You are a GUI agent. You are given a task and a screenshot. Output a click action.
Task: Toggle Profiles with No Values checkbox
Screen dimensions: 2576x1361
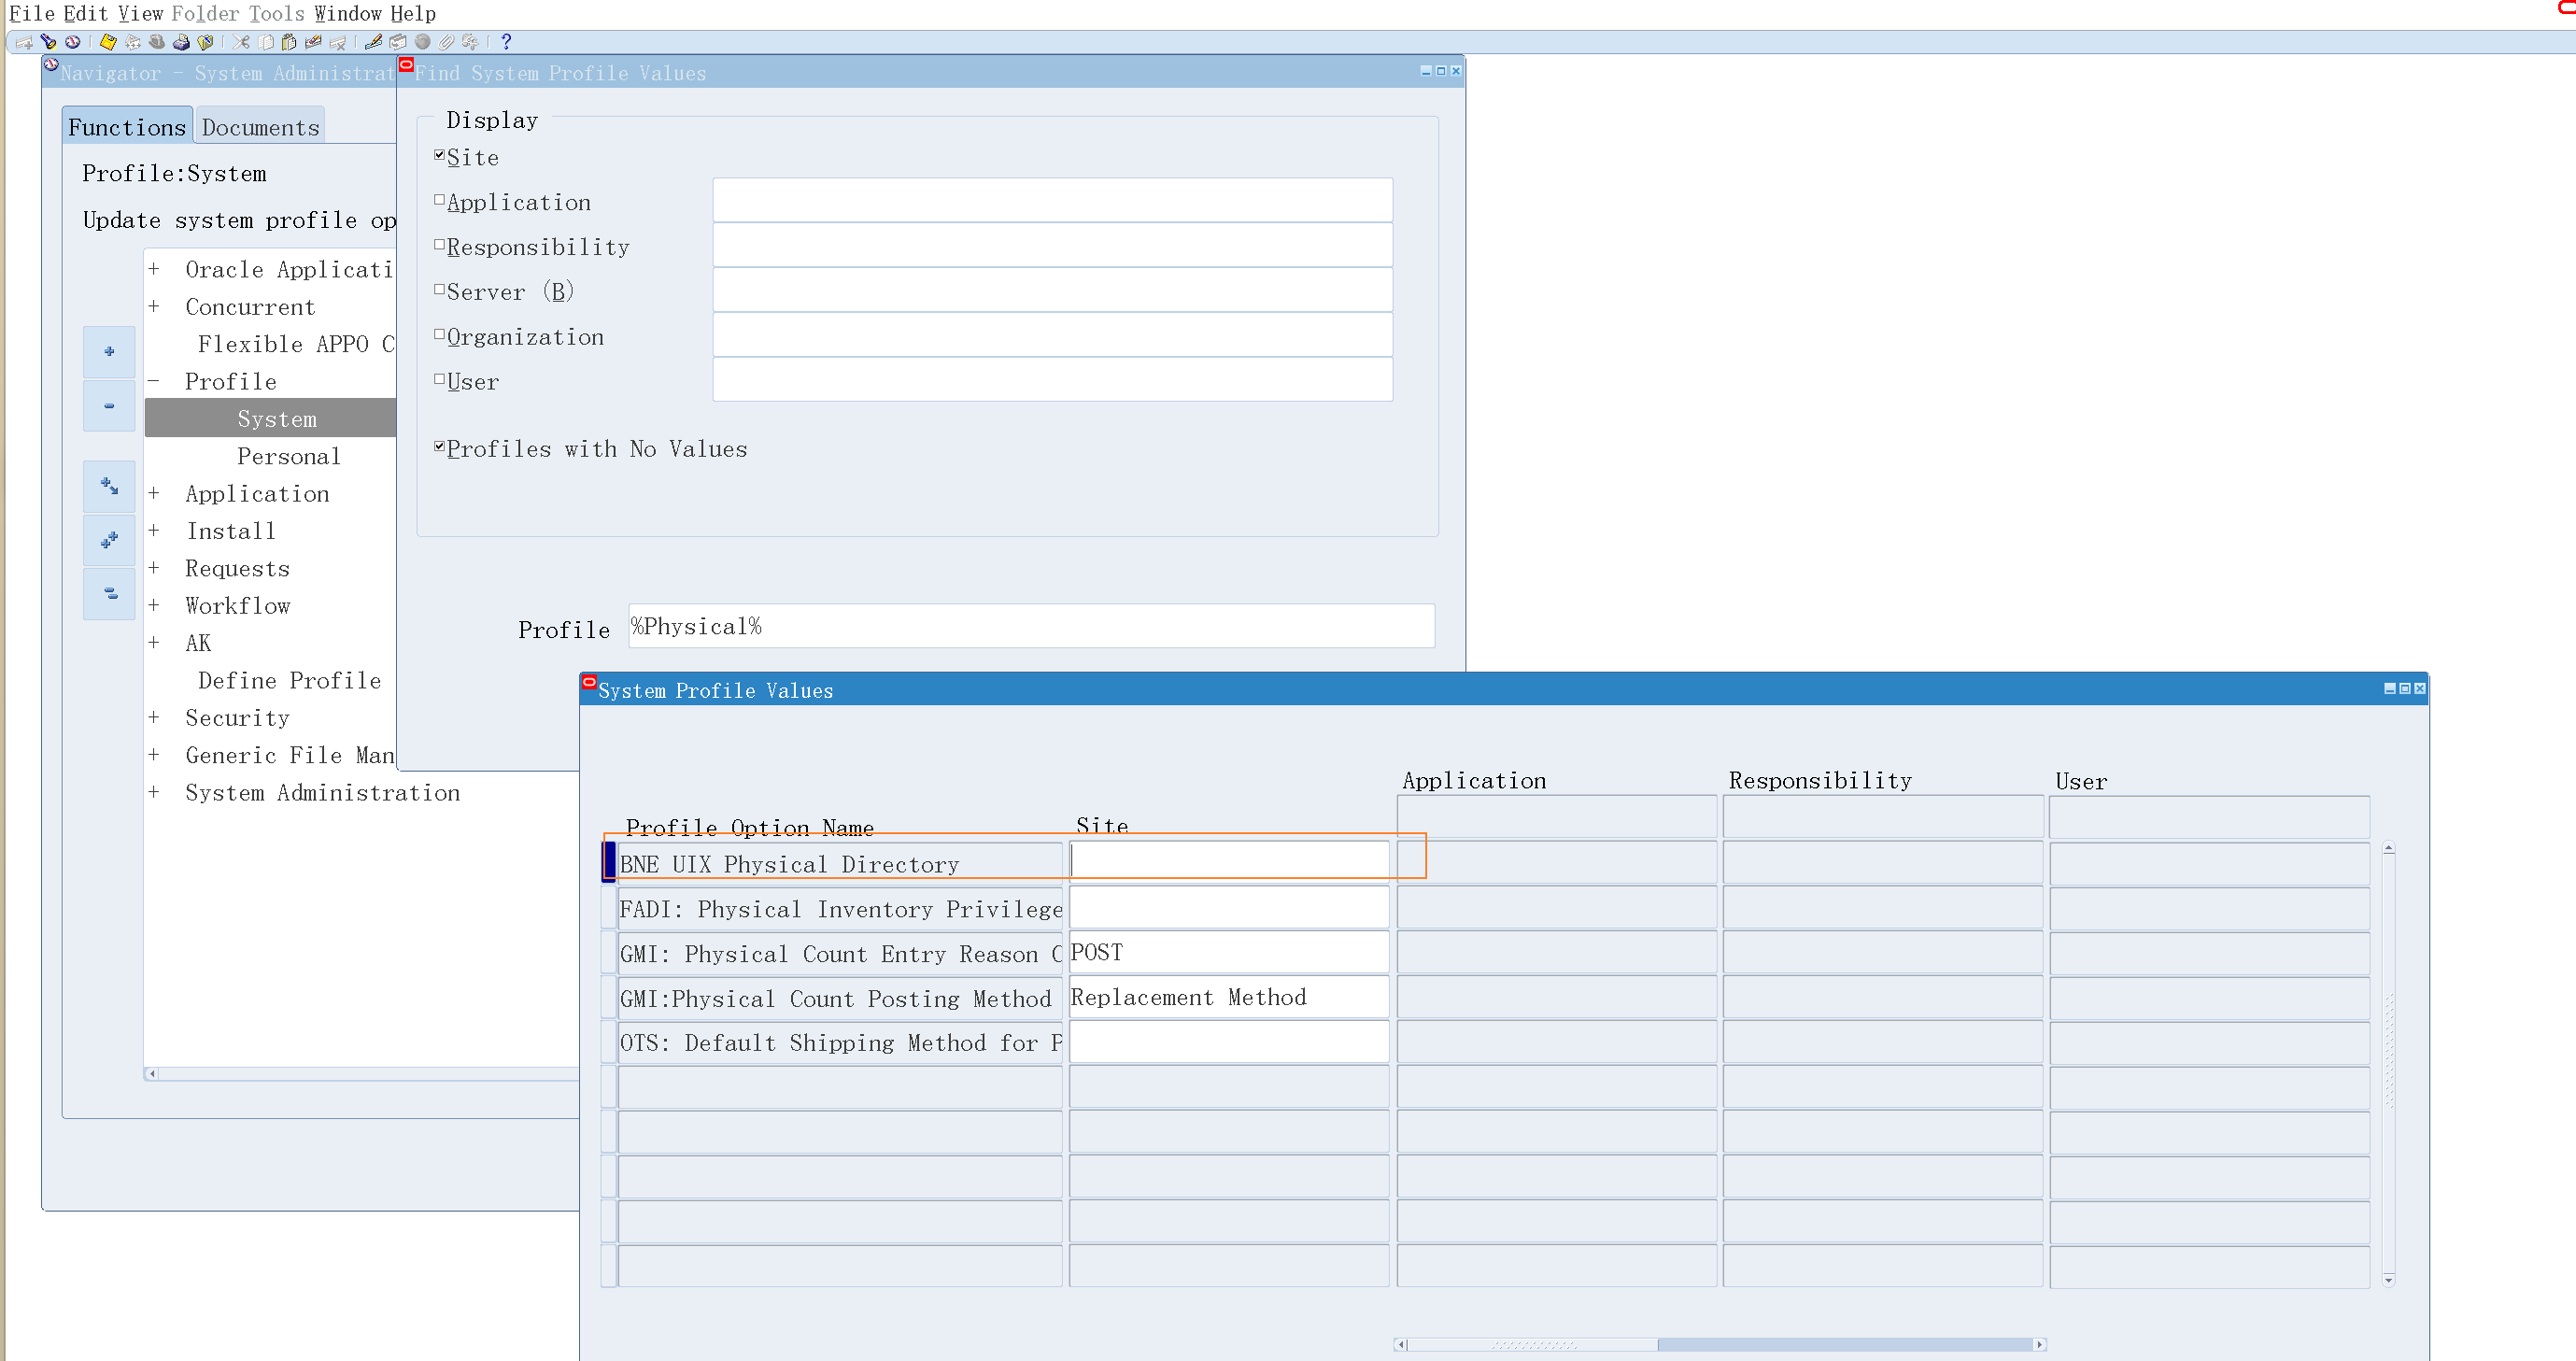439,447
